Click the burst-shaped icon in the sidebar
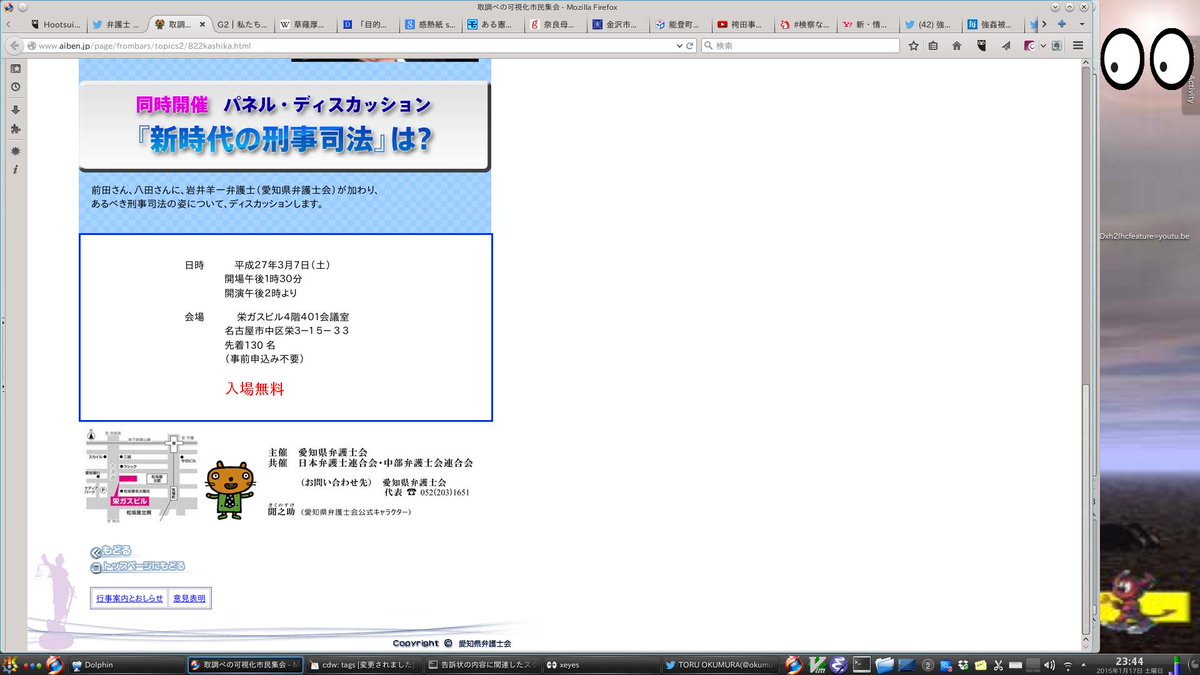Viewport: 1200px width, 675px height. pos(15,150)
